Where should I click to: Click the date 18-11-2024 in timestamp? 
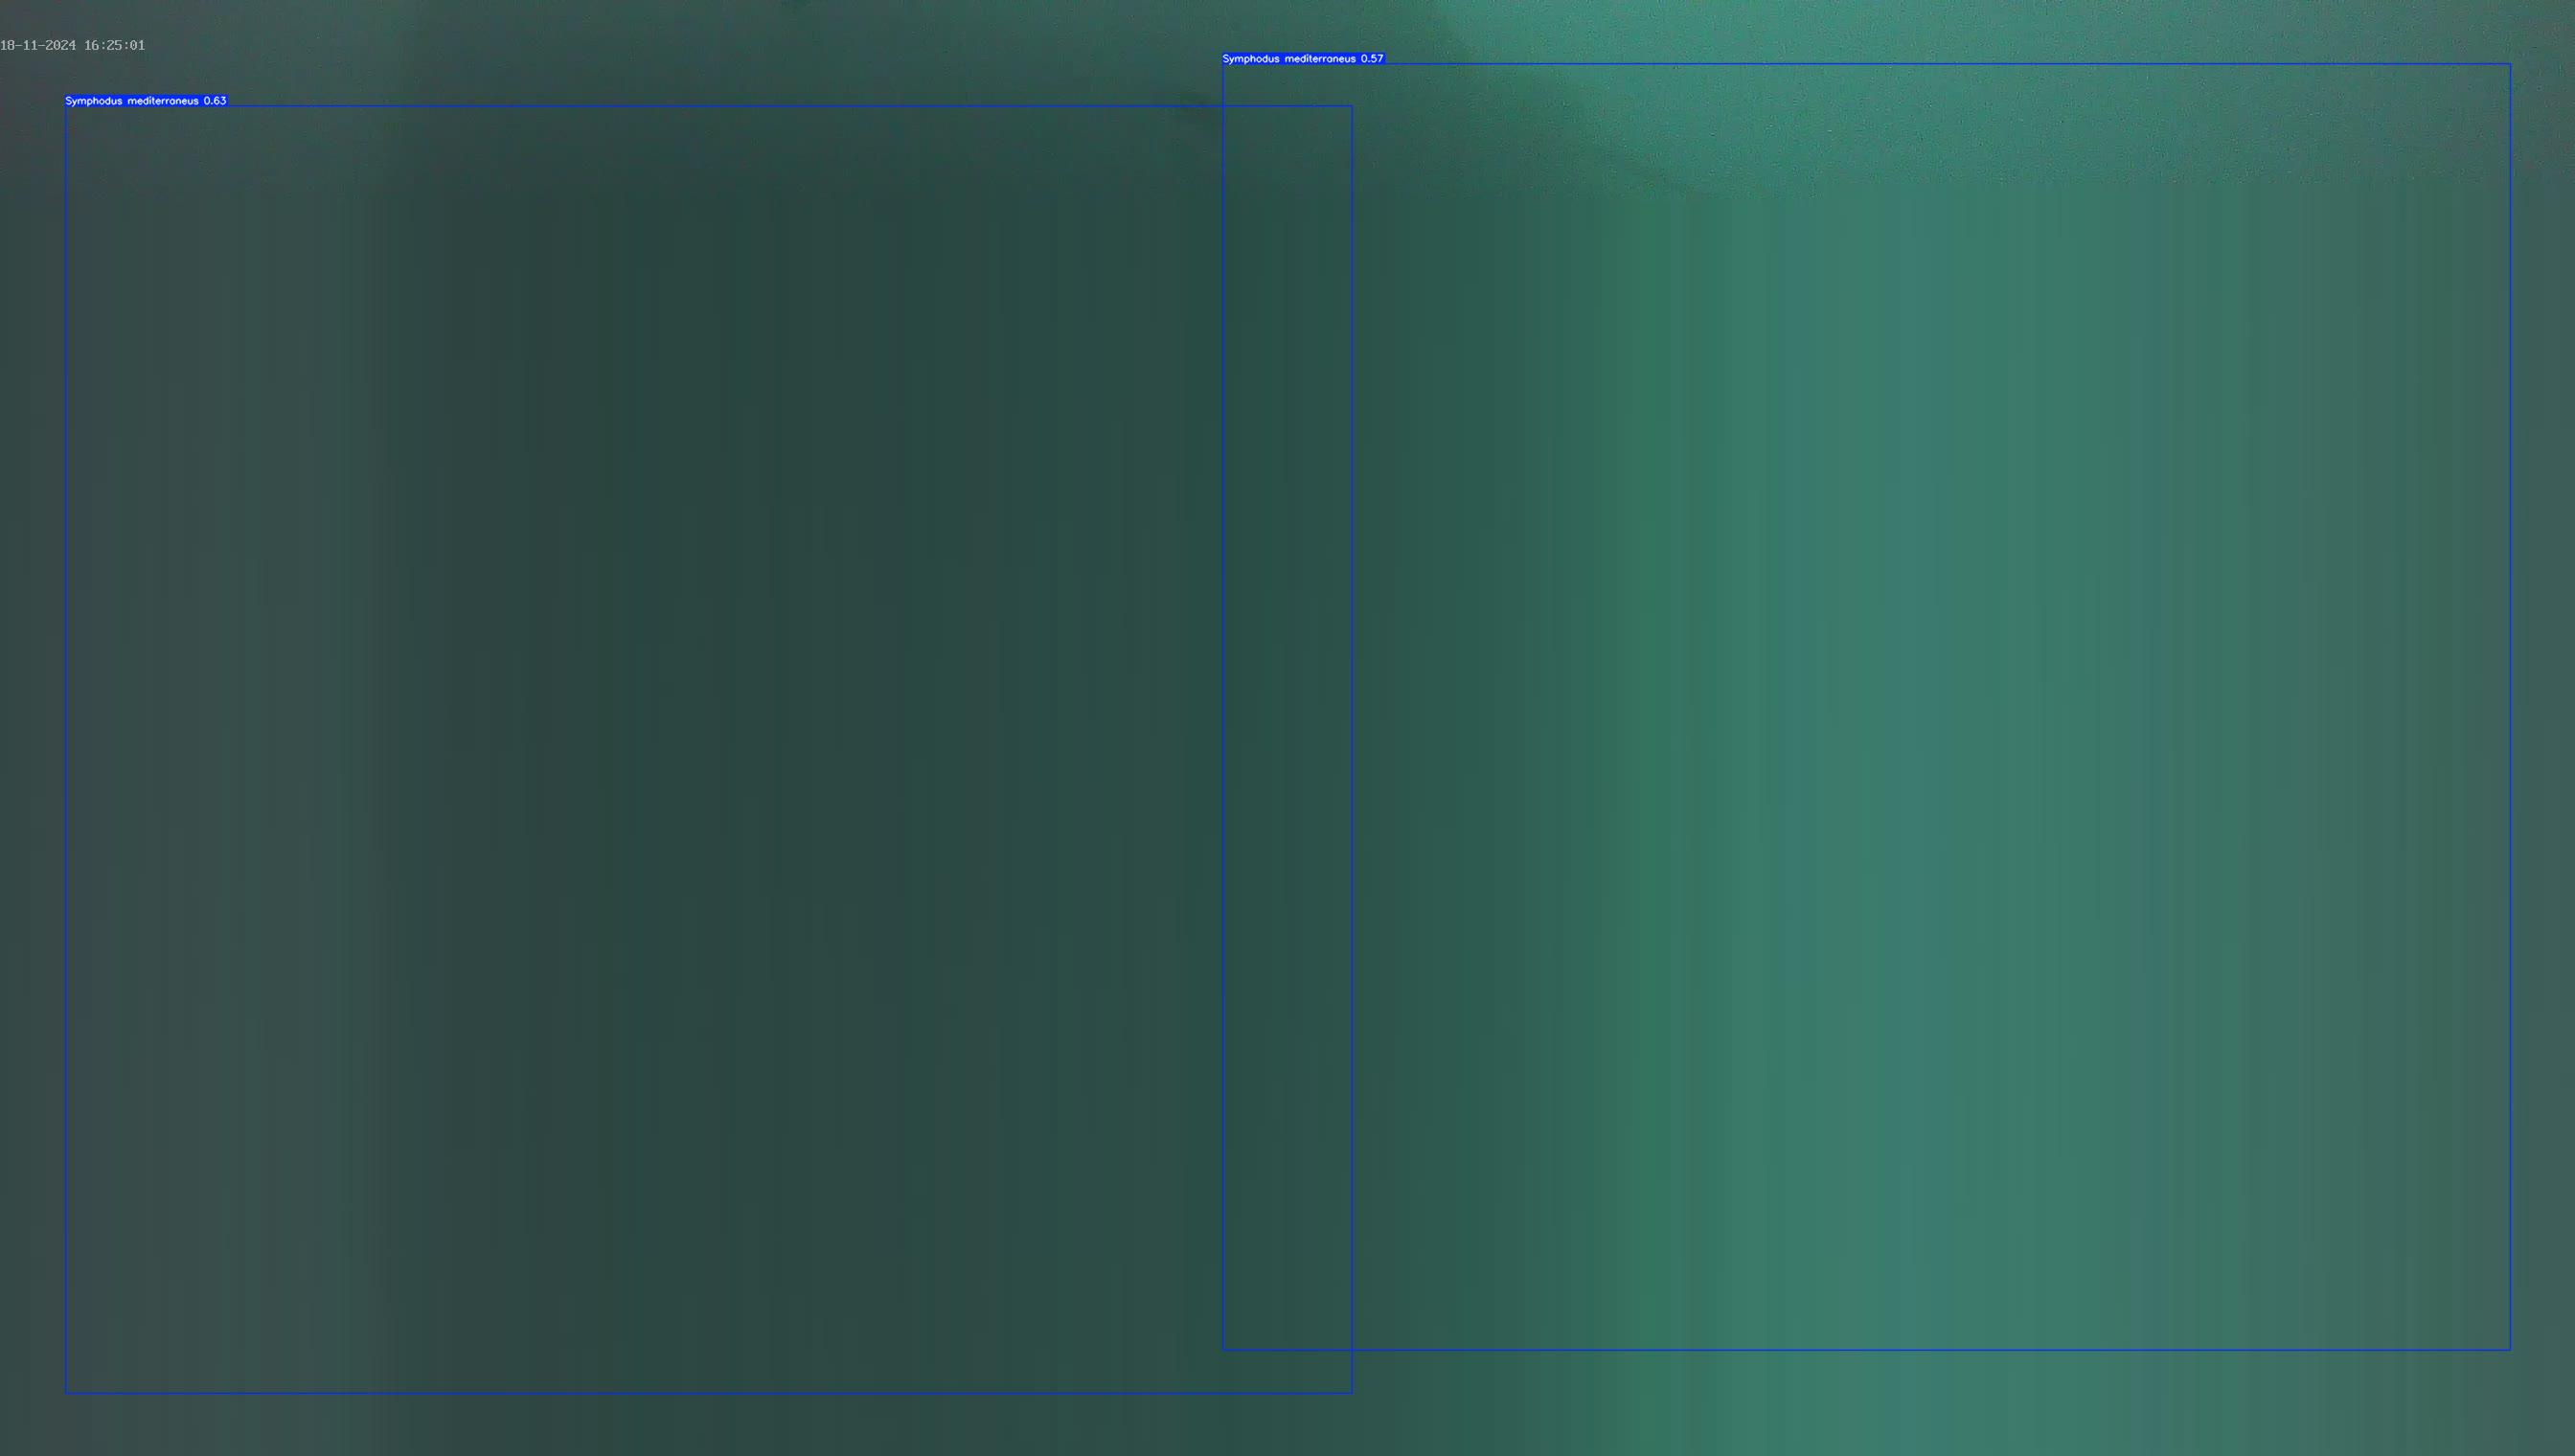tap(38, 45)
